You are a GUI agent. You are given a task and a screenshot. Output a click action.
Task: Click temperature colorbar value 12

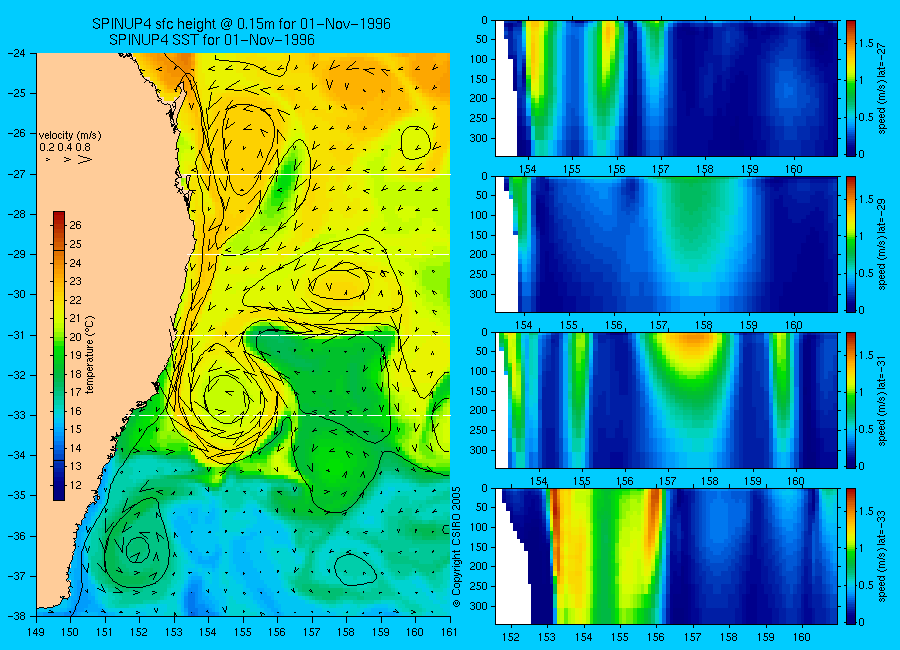pyautogui.click(x=76, y=486)
